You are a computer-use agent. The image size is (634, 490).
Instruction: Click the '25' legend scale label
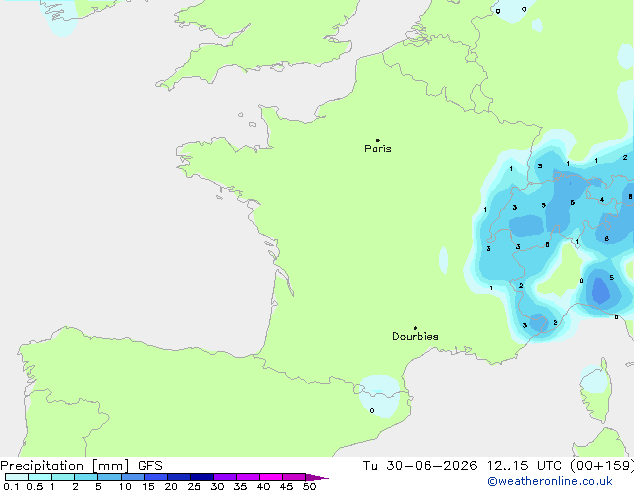[194, 486]
